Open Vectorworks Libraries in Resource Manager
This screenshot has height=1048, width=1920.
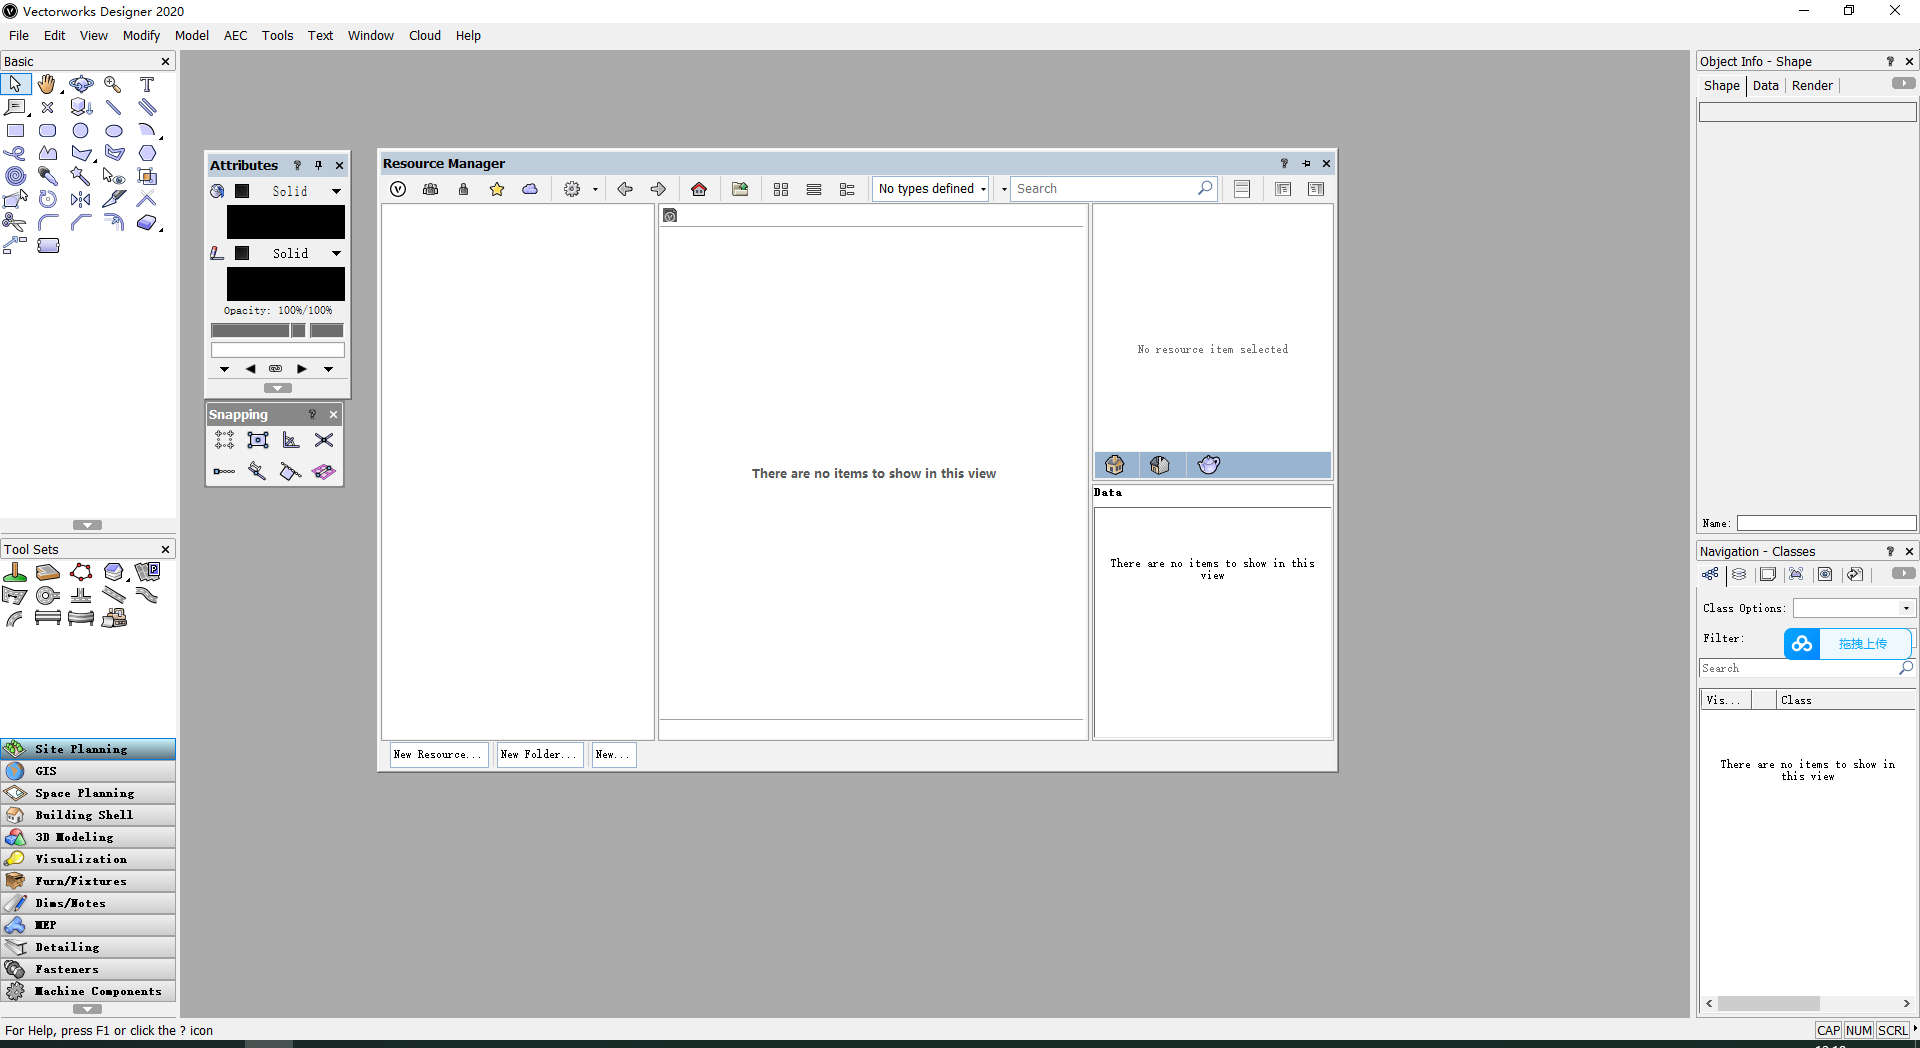pos(398,189)
